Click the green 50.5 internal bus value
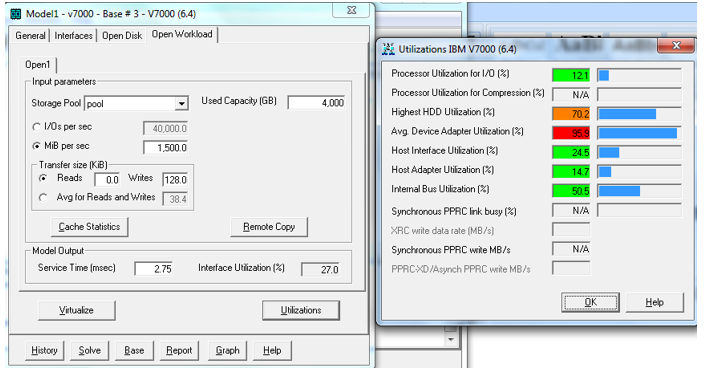 571,191
